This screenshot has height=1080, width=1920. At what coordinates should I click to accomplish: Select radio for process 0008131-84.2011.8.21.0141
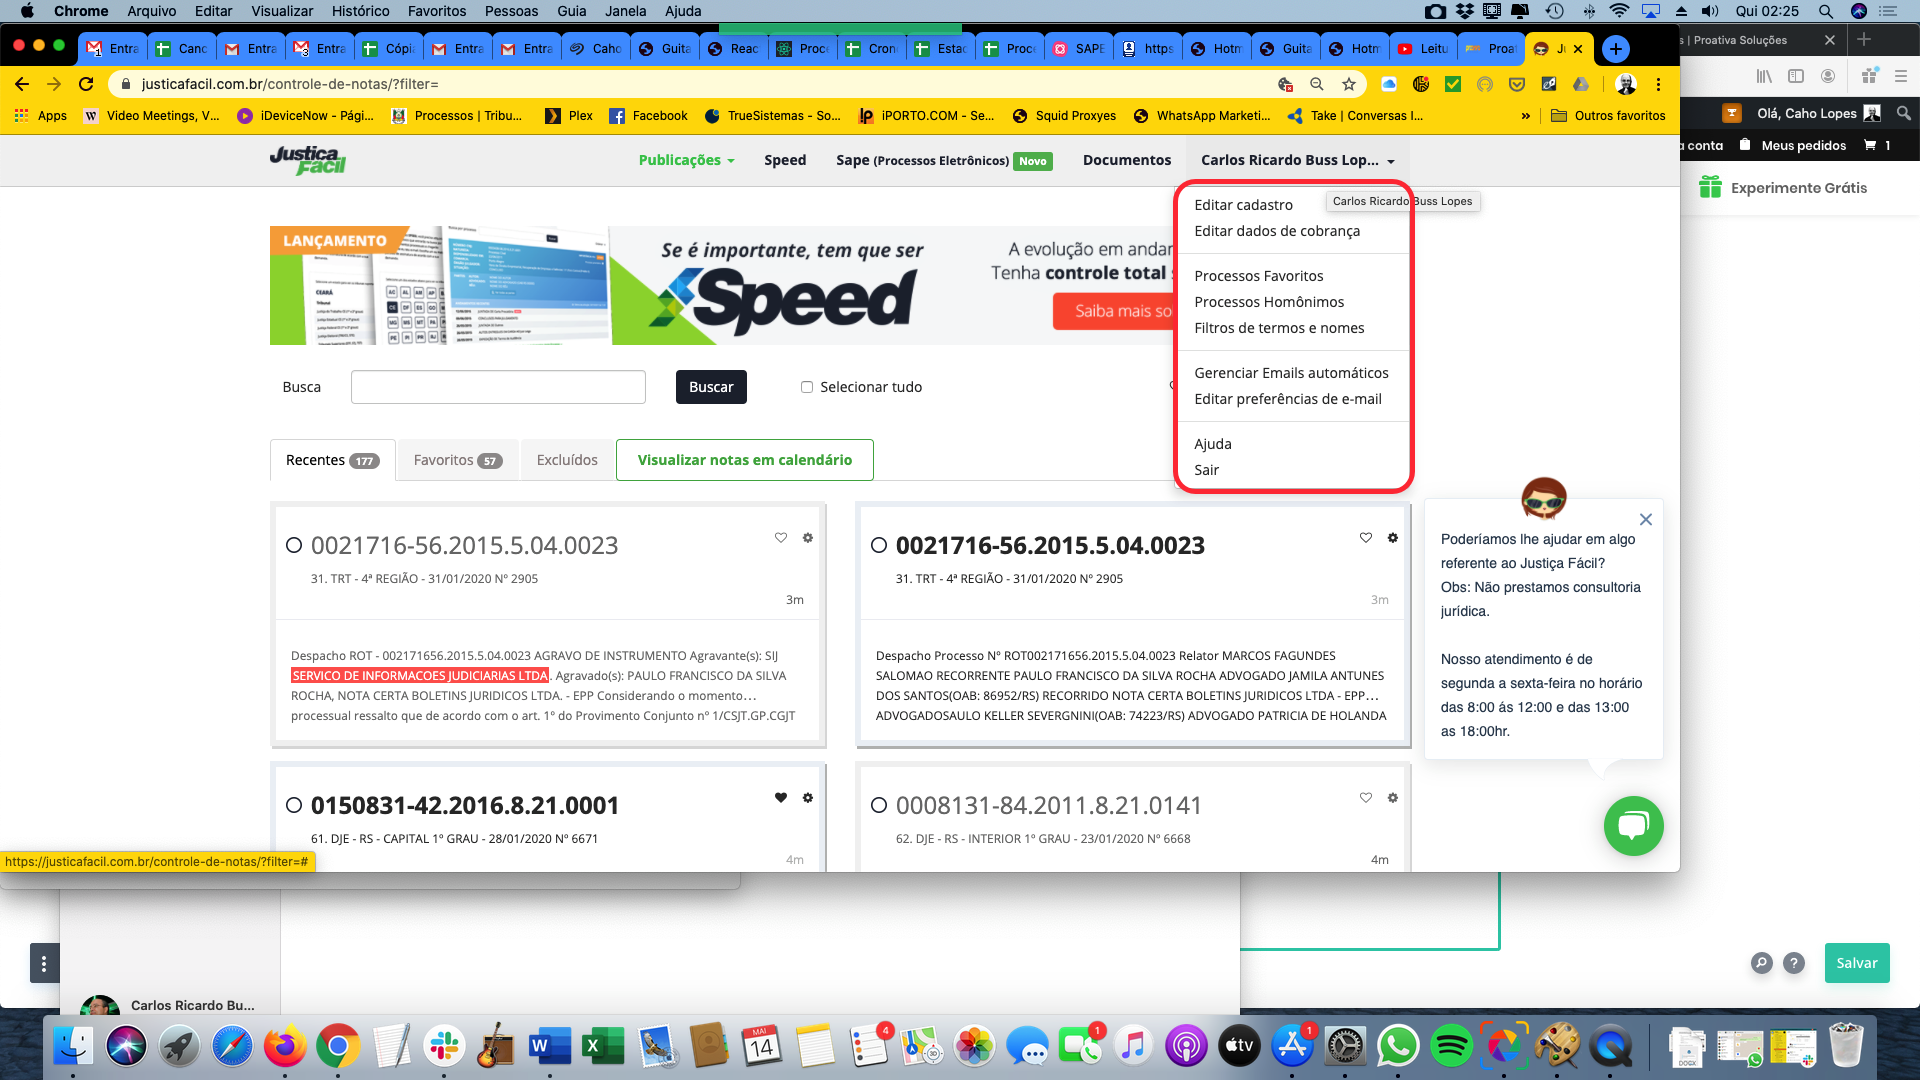(879, 805)
